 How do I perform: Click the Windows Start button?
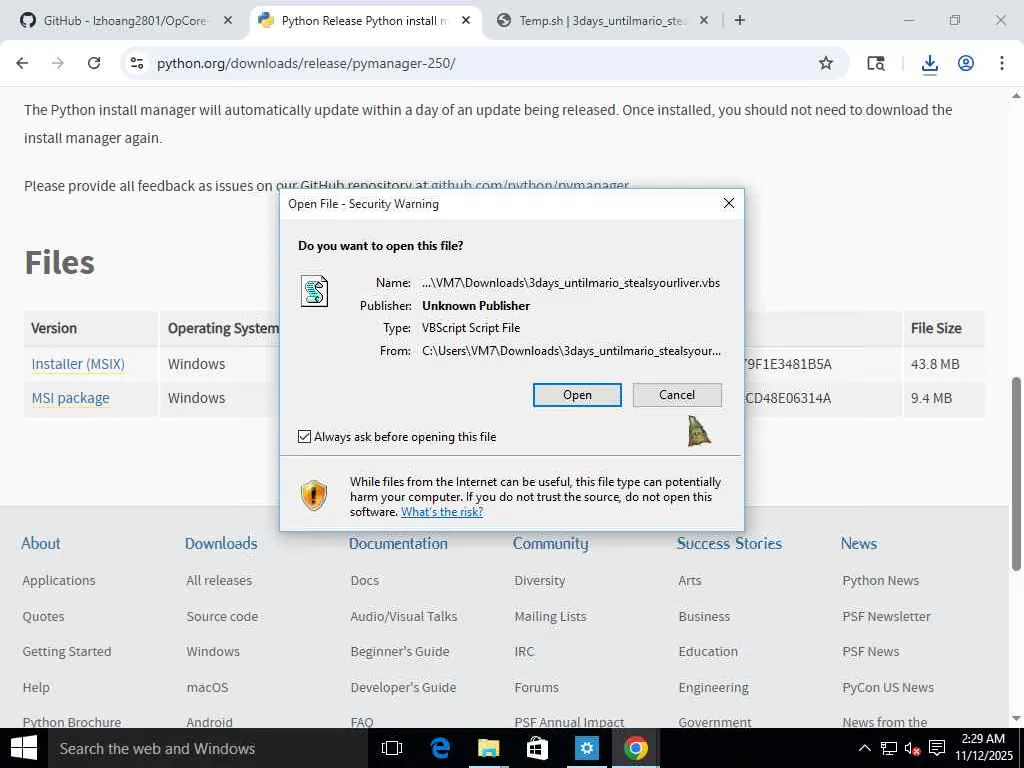coord(24,748)
